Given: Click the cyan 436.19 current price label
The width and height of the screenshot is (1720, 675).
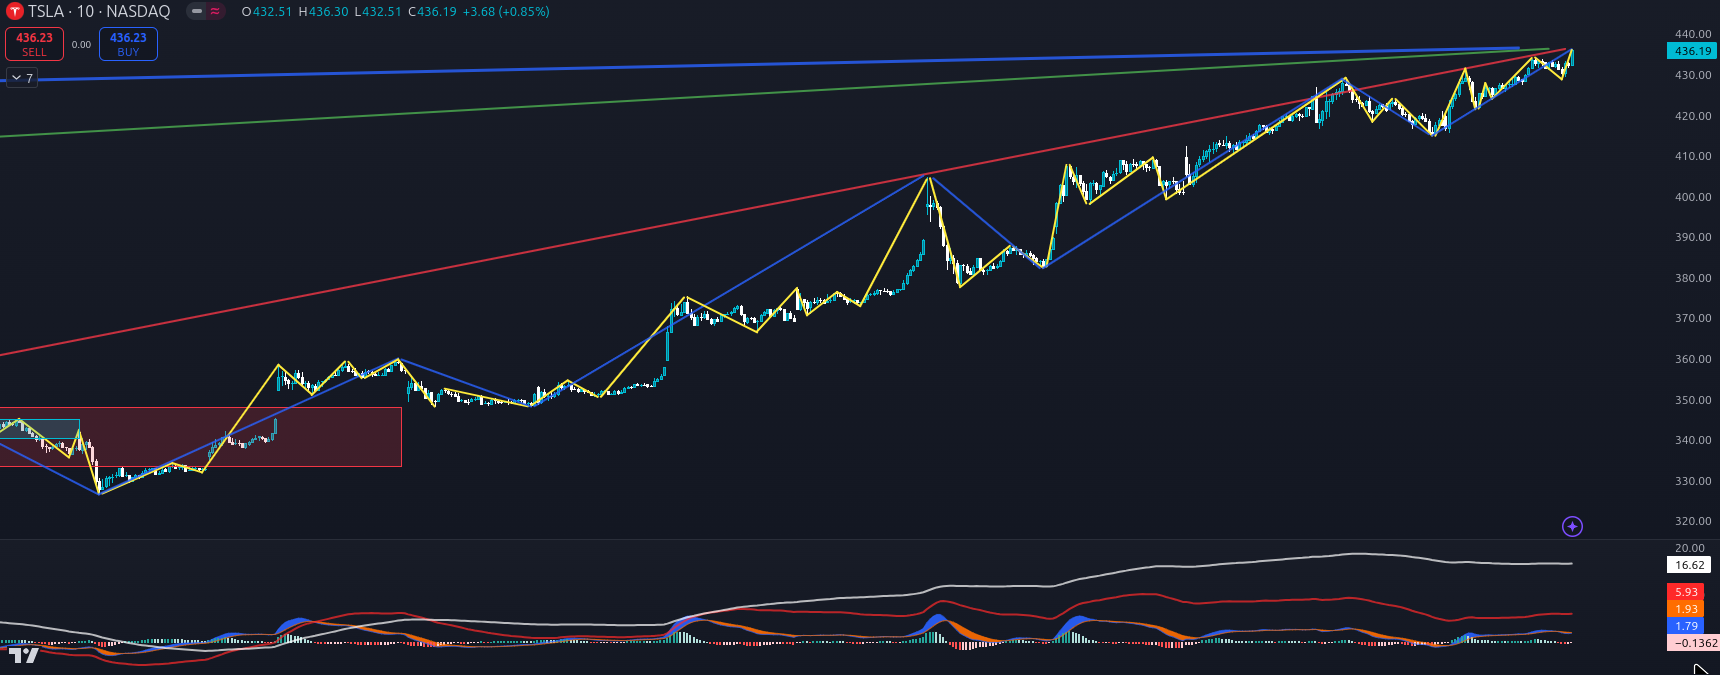Looking at the screenshot, I should click(1692, 51).
